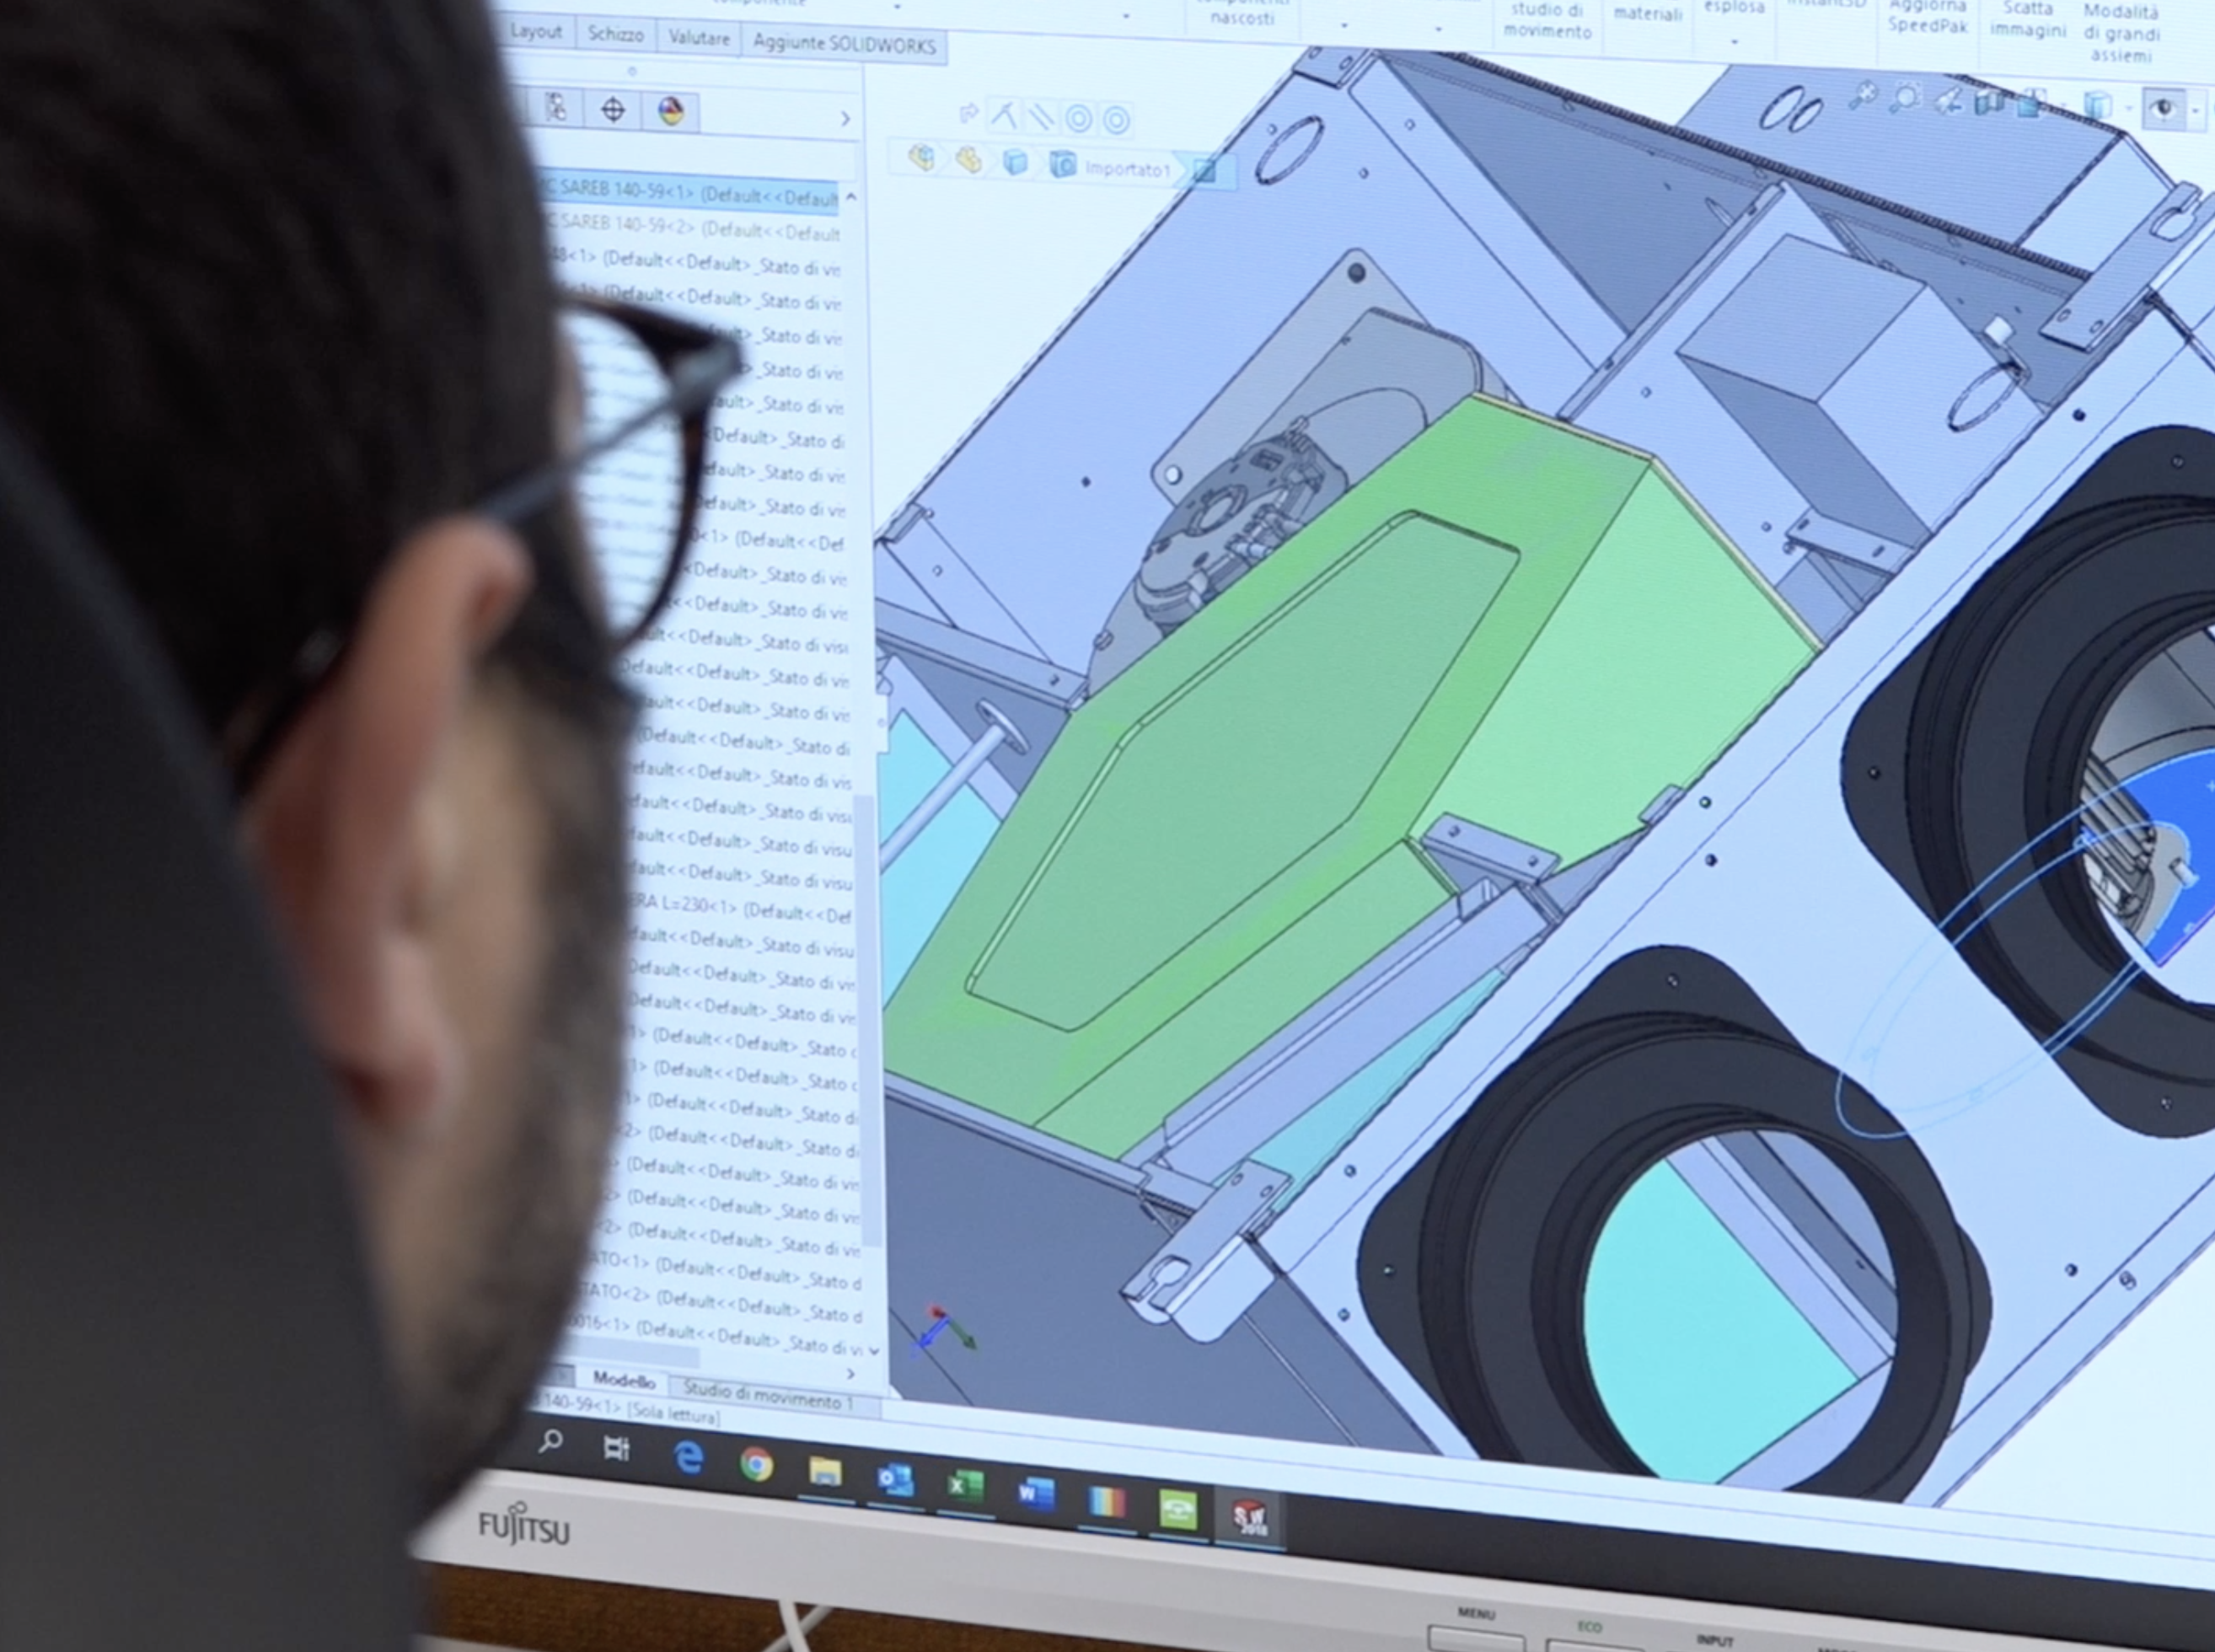This screenshot has width=2215, height=1652.
Task: Open the Schizzo ribbon tab
Action: pyautogui.click(x=615, y=34)
